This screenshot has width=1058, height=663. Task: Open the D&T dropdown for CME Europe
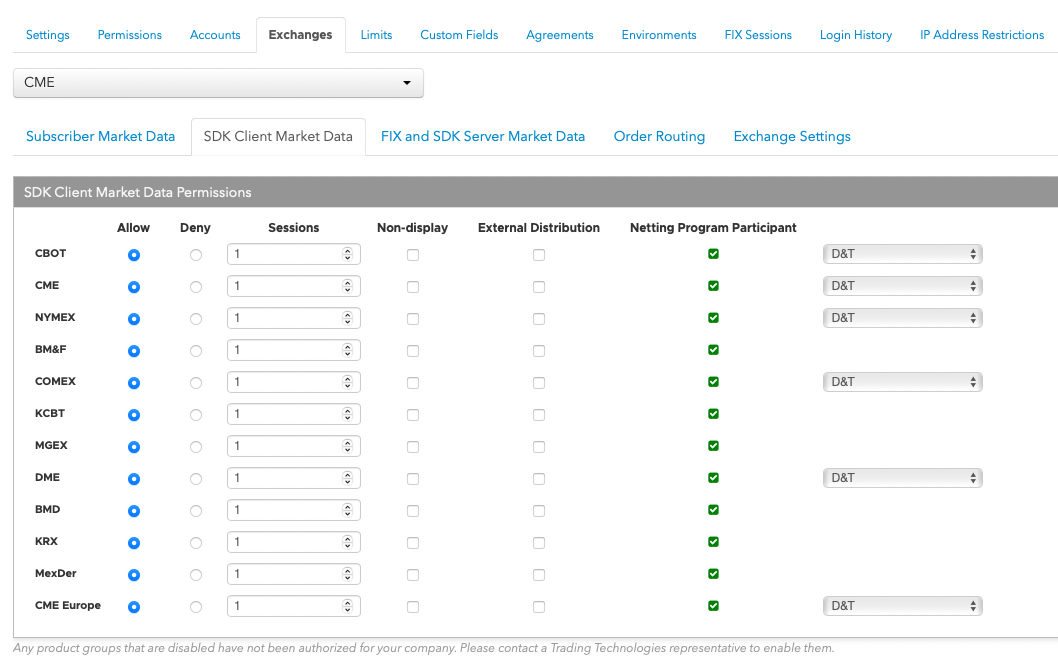[x=903, y=606]
